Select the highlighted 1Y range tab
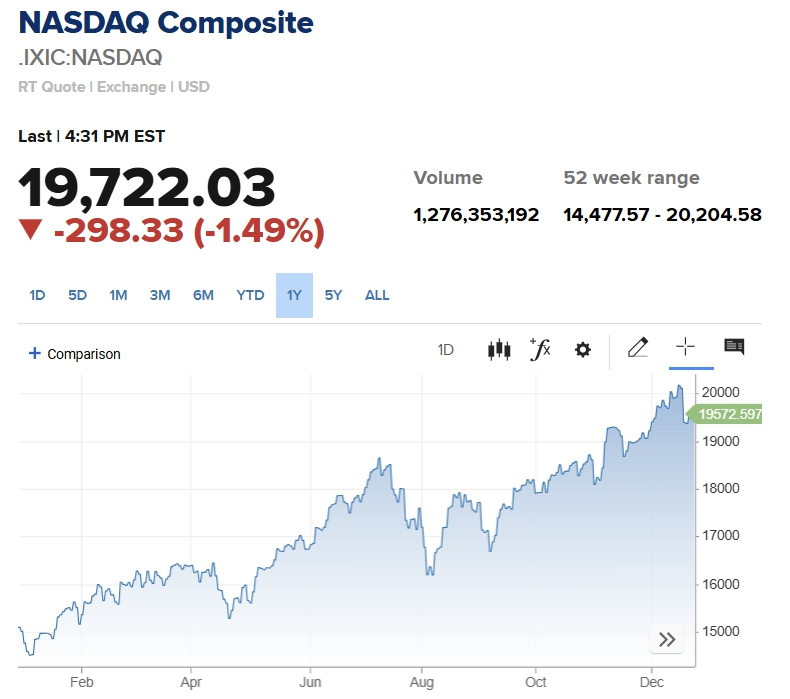 294,295
